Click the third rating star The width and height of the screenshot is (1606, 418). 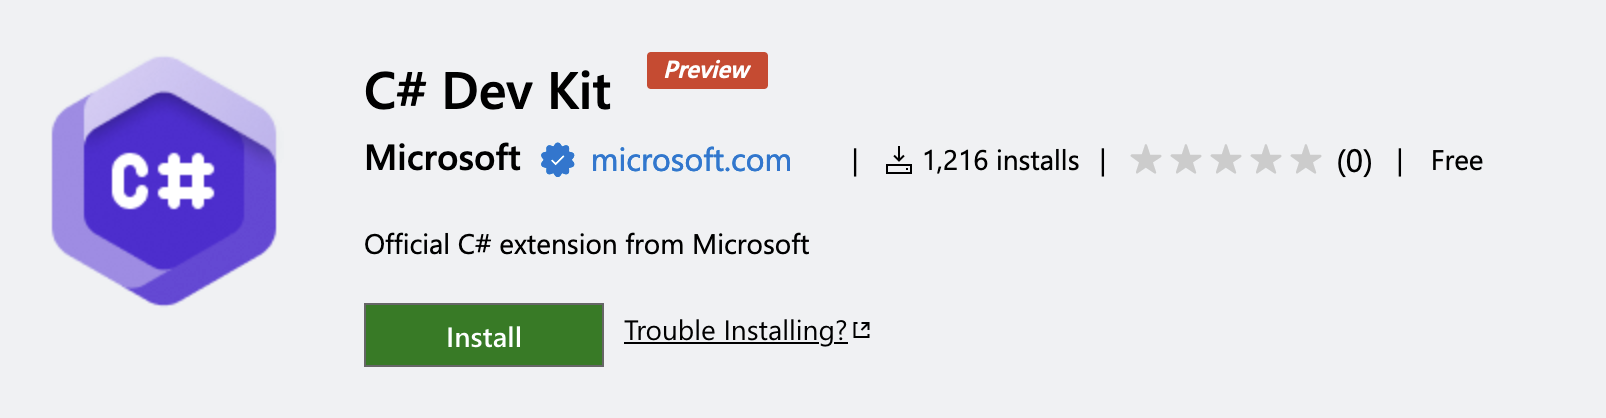pos(1226,159)
